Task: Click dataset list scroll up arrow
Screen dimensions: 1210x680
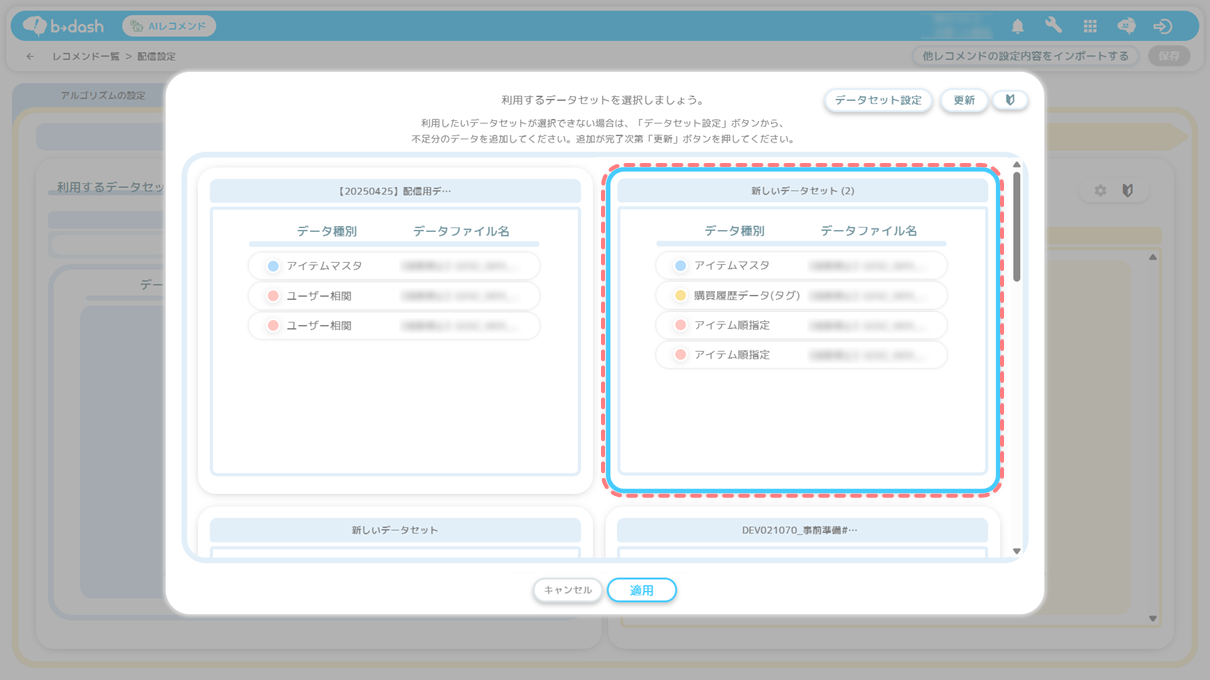Action: 1017,165
